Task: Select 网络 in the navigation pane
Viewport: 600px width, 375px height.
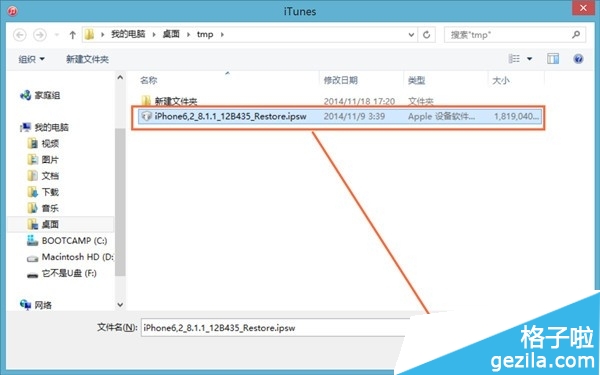Action: (43, 305)
